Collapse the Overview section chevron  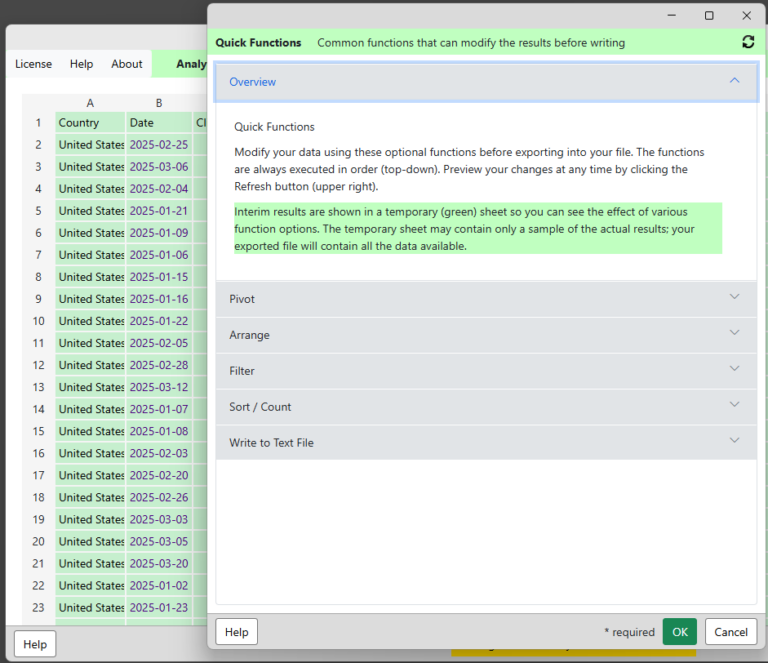(x=734, y=81)
